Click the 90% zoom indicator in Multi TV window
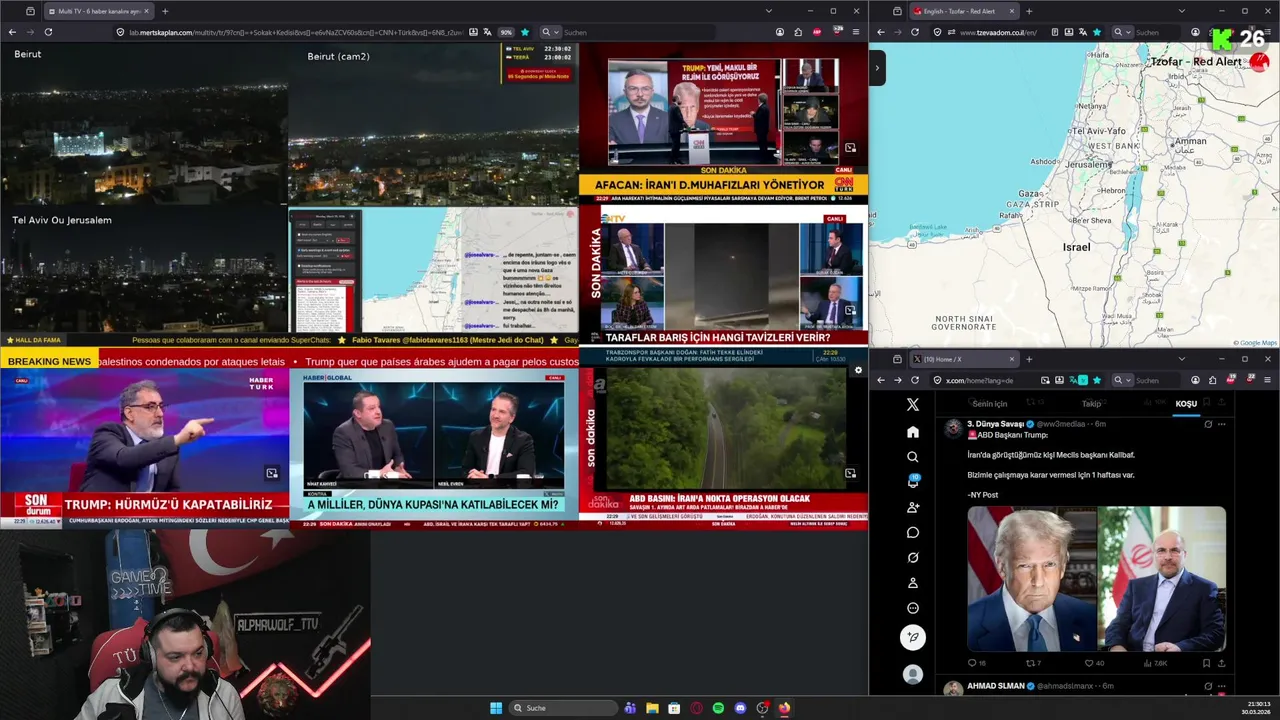The height and width of the screenshot is (720, 1280). [x=506, y=32]
